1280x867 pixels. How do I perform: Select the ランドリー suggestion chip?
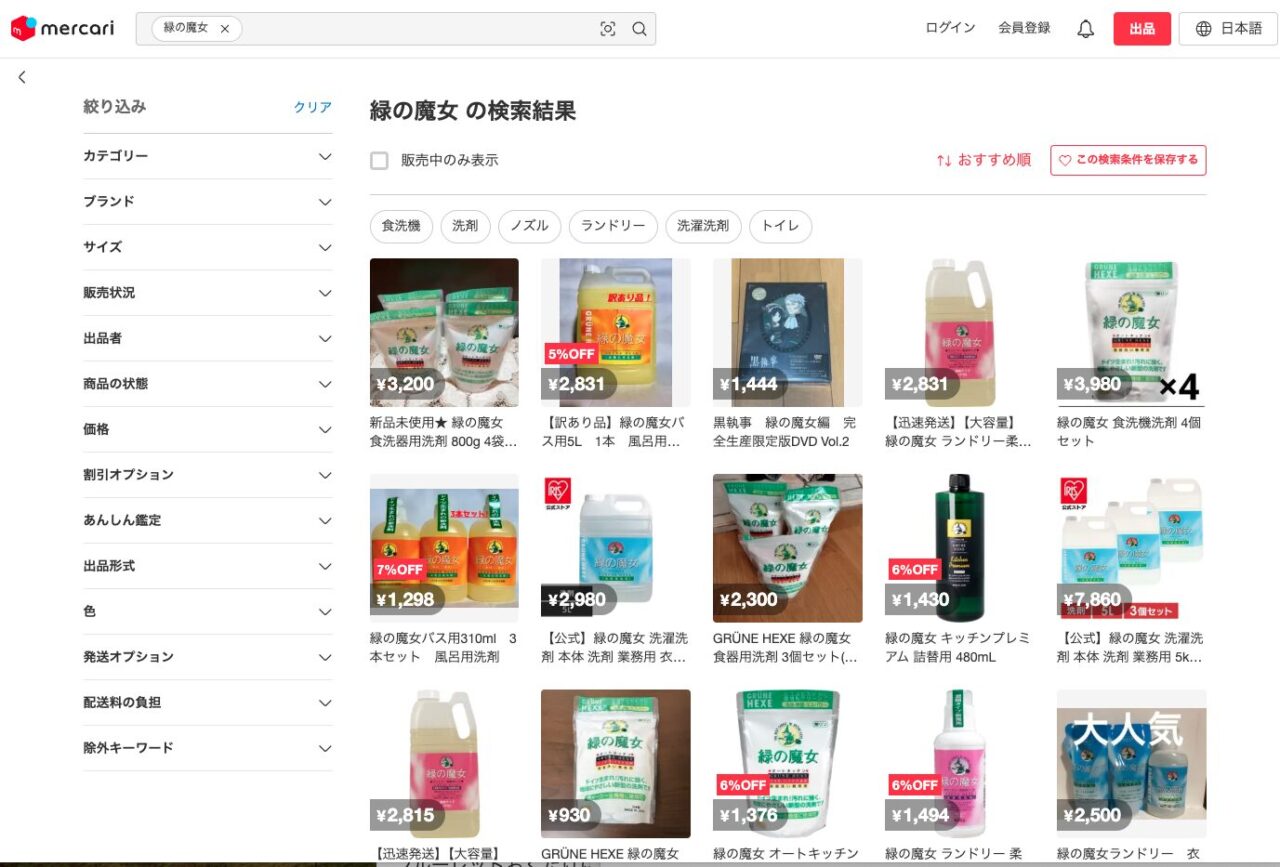(x=613, y=226)
